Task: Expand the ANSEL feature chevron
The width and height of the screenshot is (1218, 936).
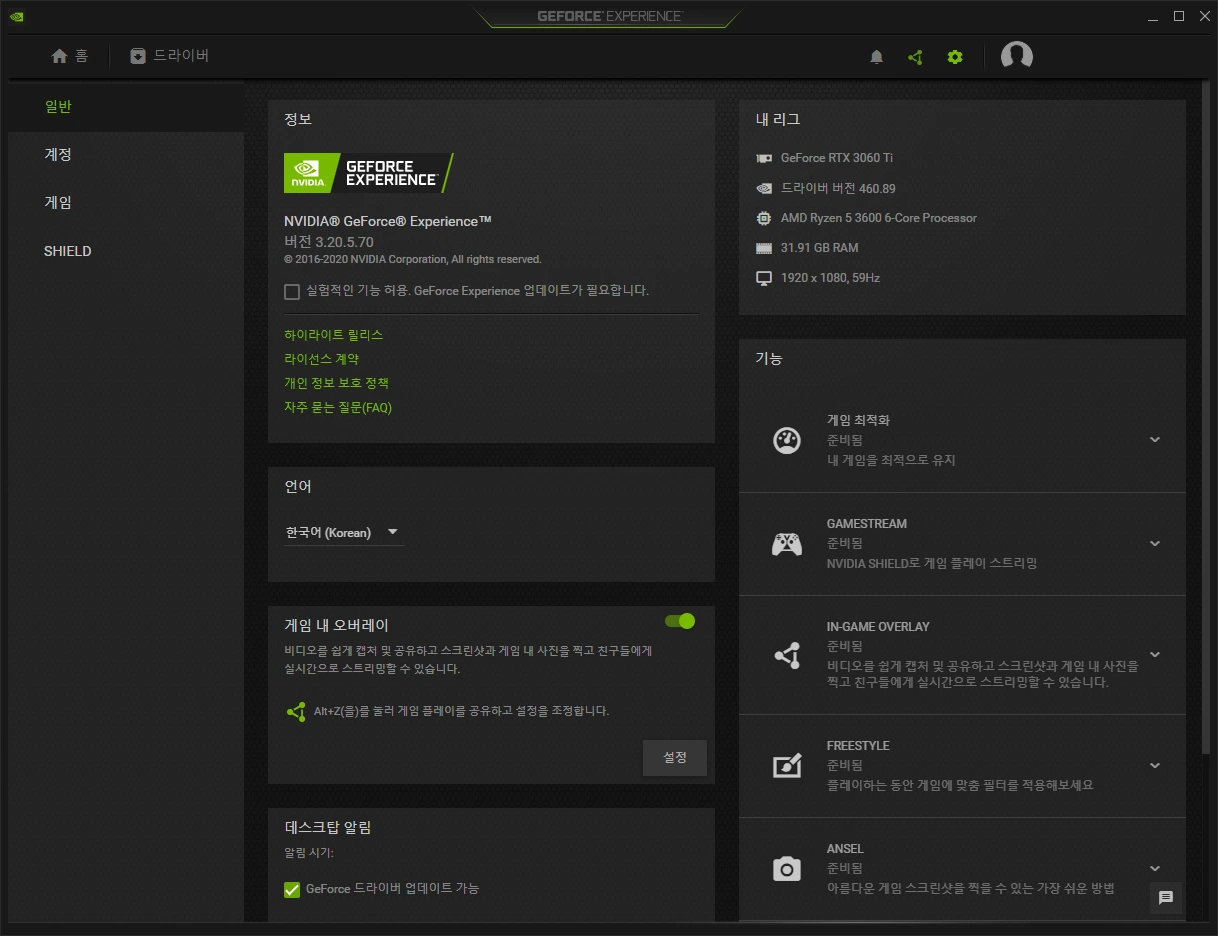Action: point(1155,869)
